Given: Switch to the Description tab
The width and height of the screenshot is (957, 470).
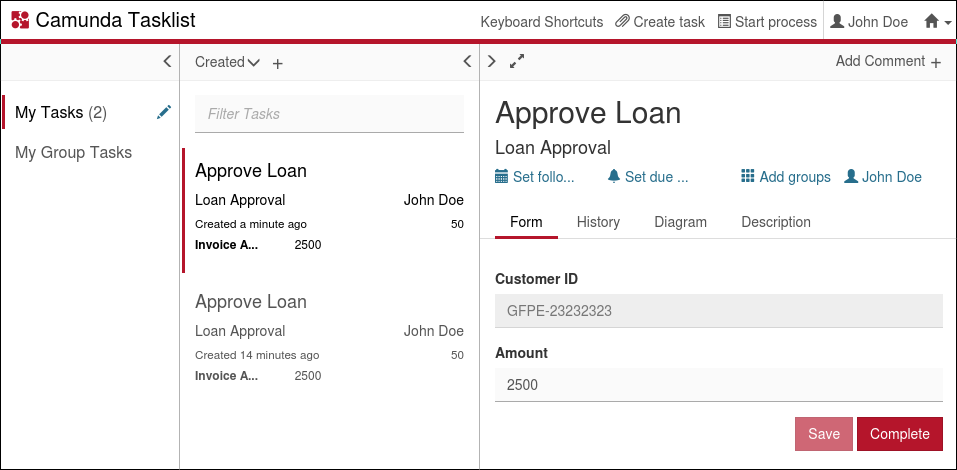Looking at the screenshot, I should (x=776, y=222).
